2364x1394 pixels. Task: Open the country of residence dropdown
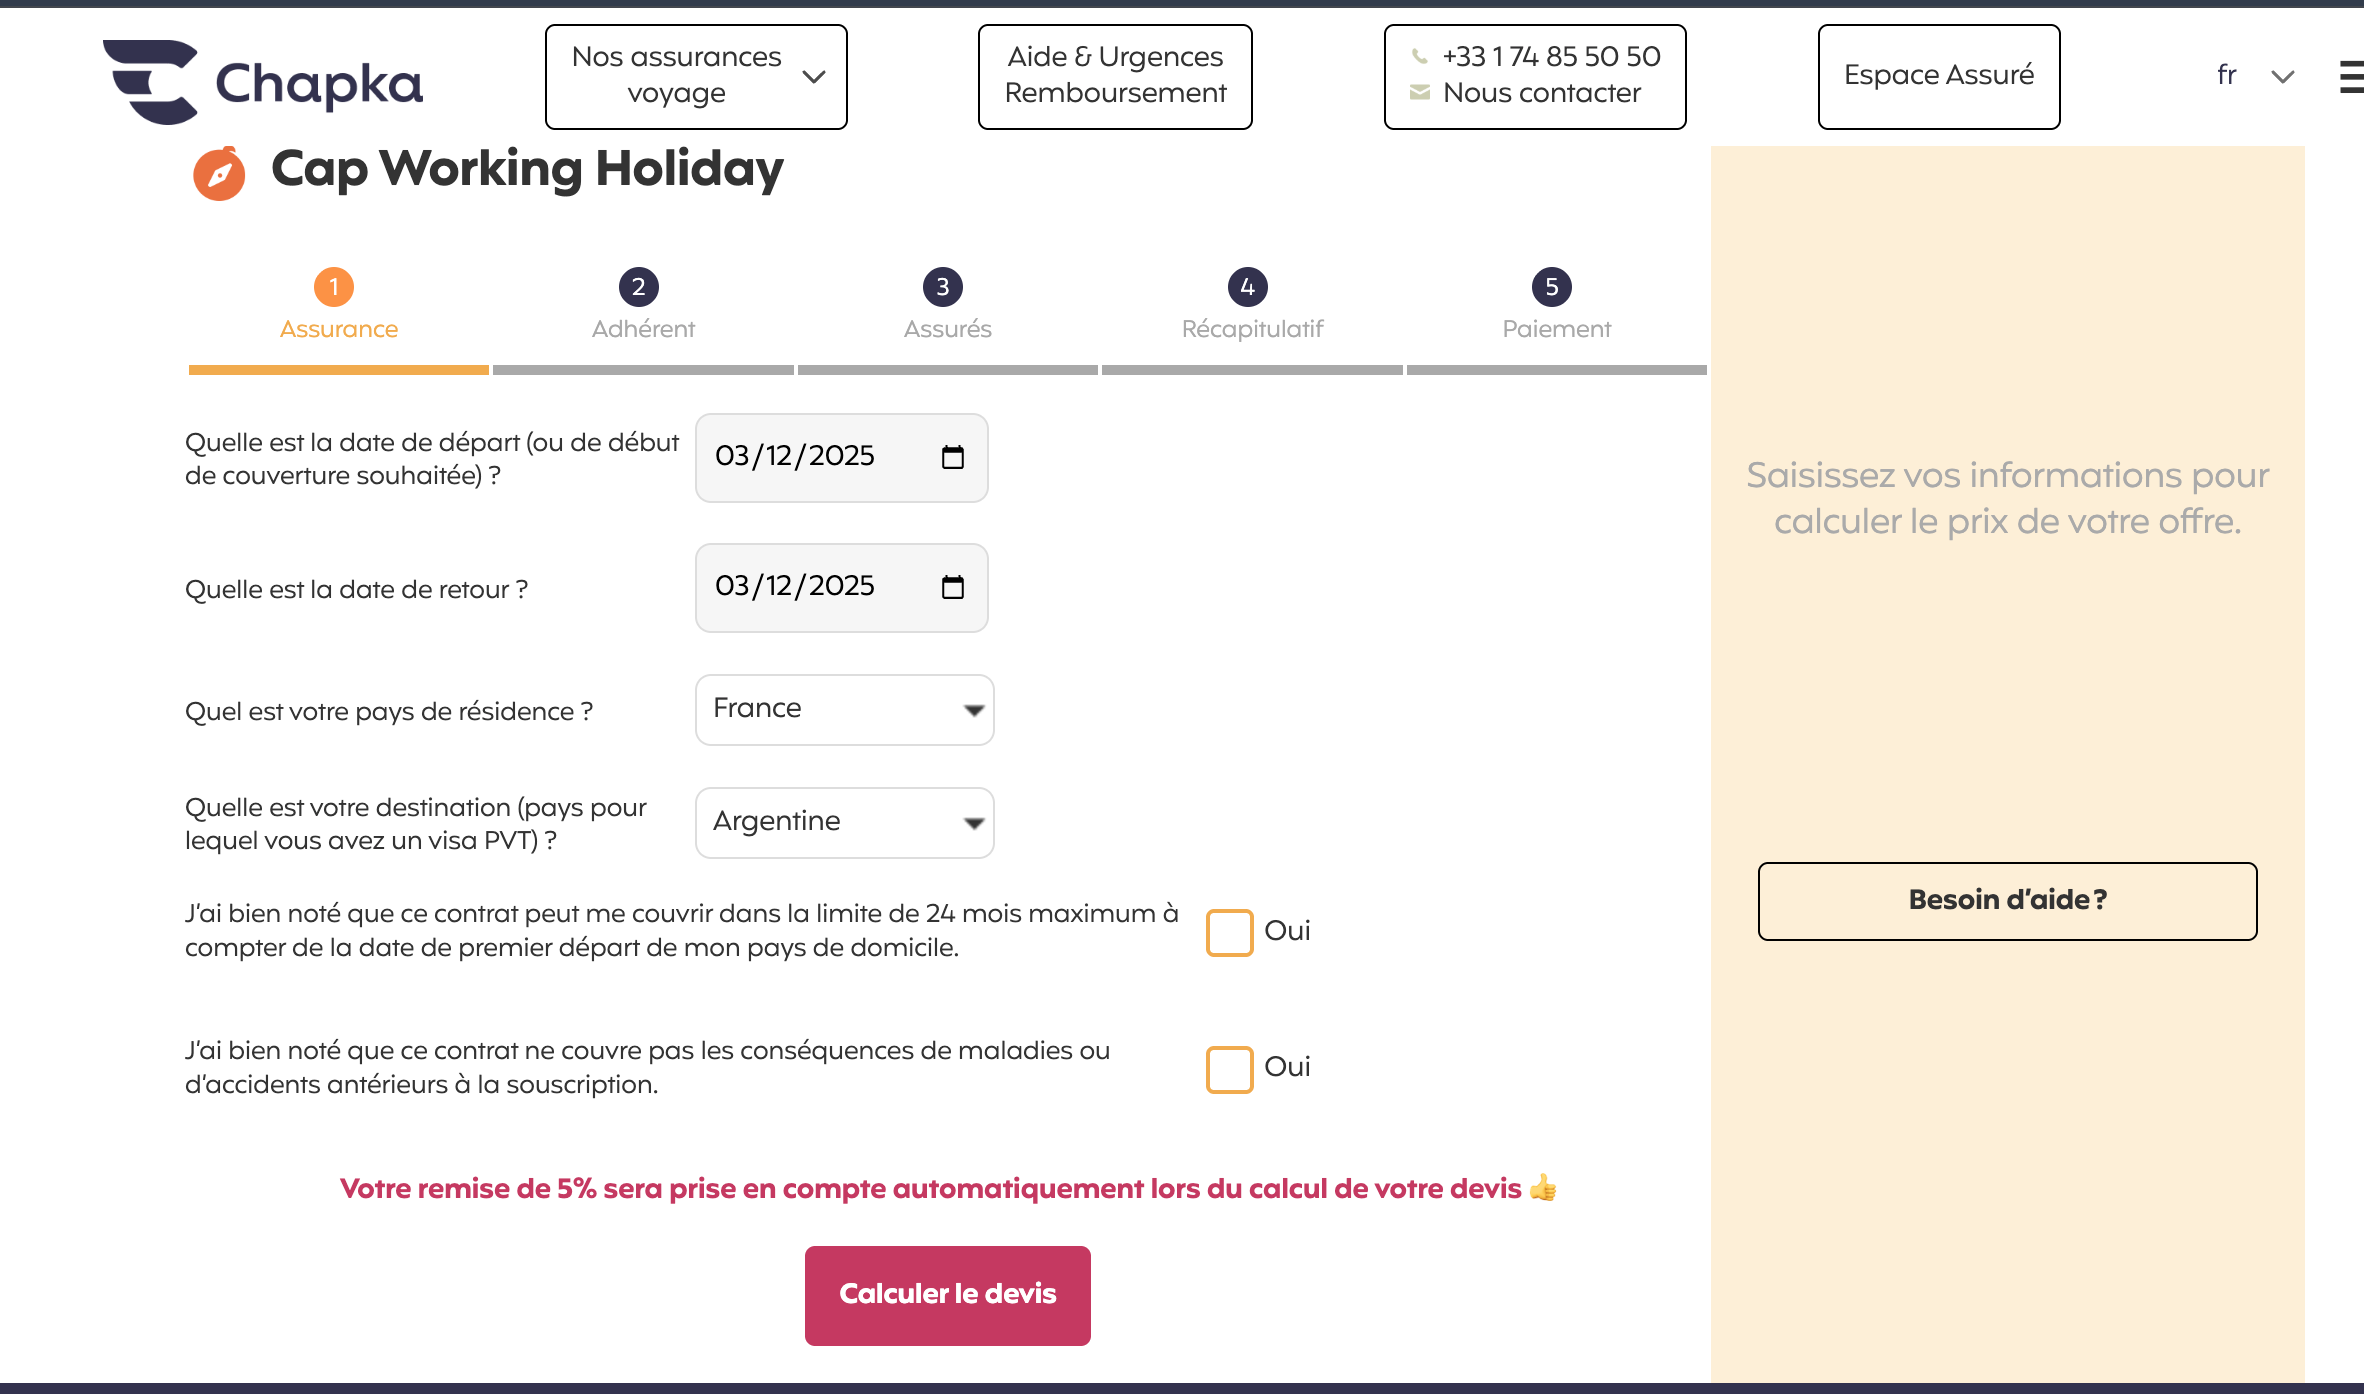pyautogui.click(x=844, y=710)
